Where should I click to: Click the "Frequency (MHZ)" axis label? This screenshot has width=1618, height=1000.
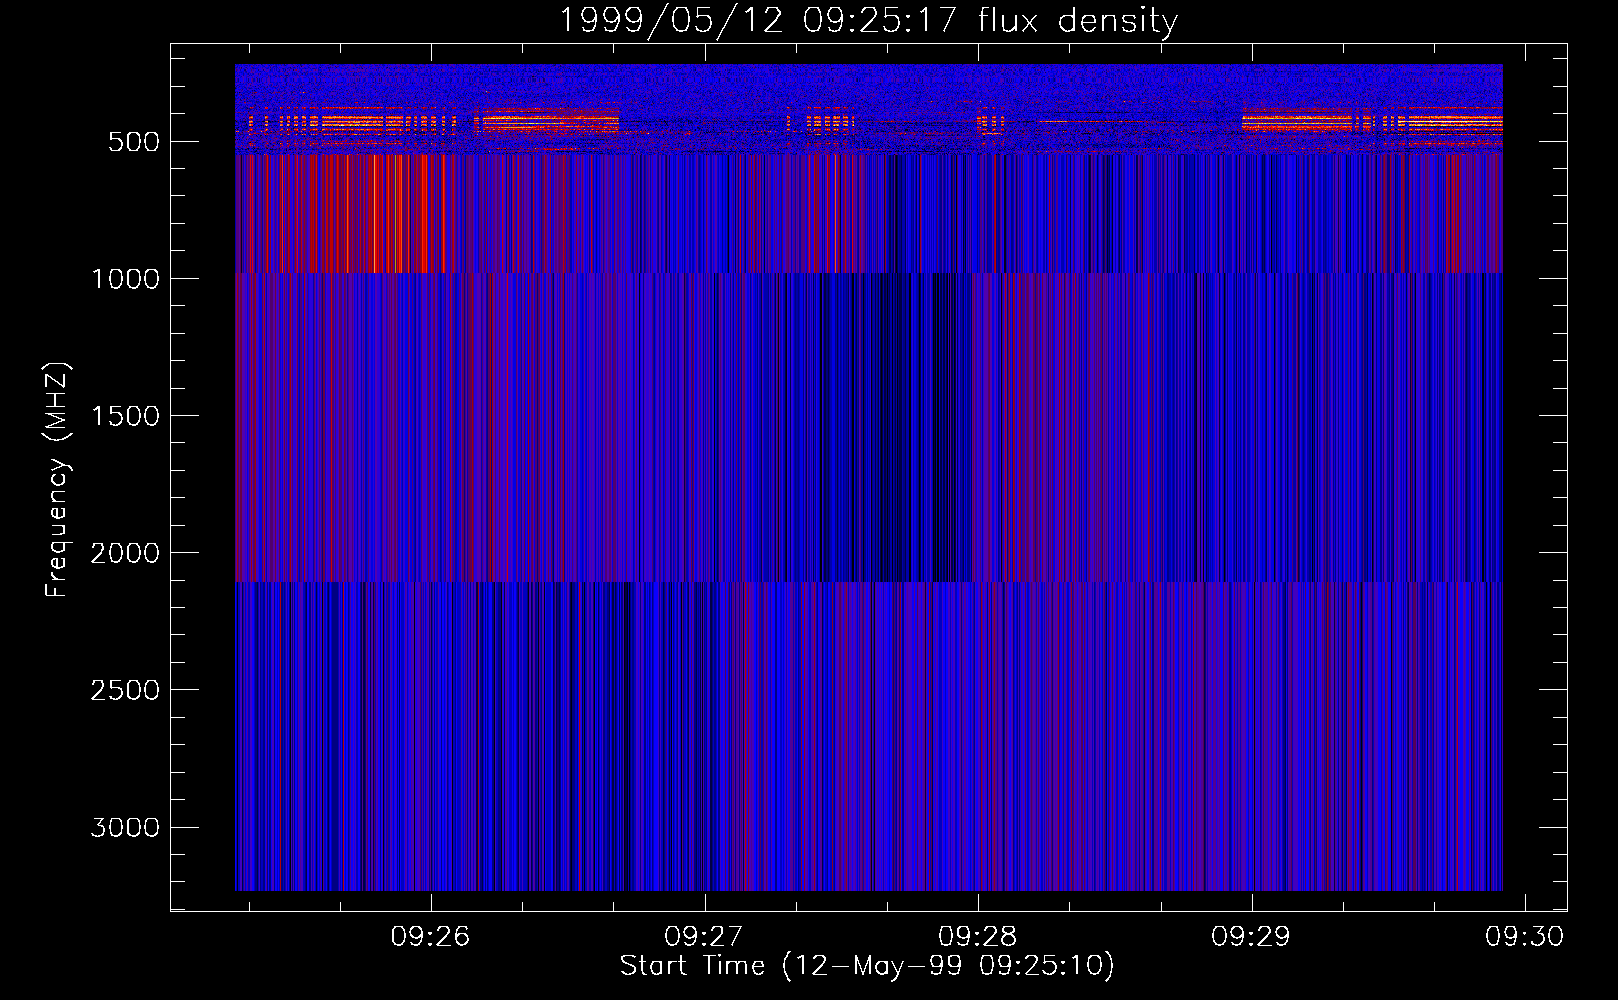pos(58,481)
